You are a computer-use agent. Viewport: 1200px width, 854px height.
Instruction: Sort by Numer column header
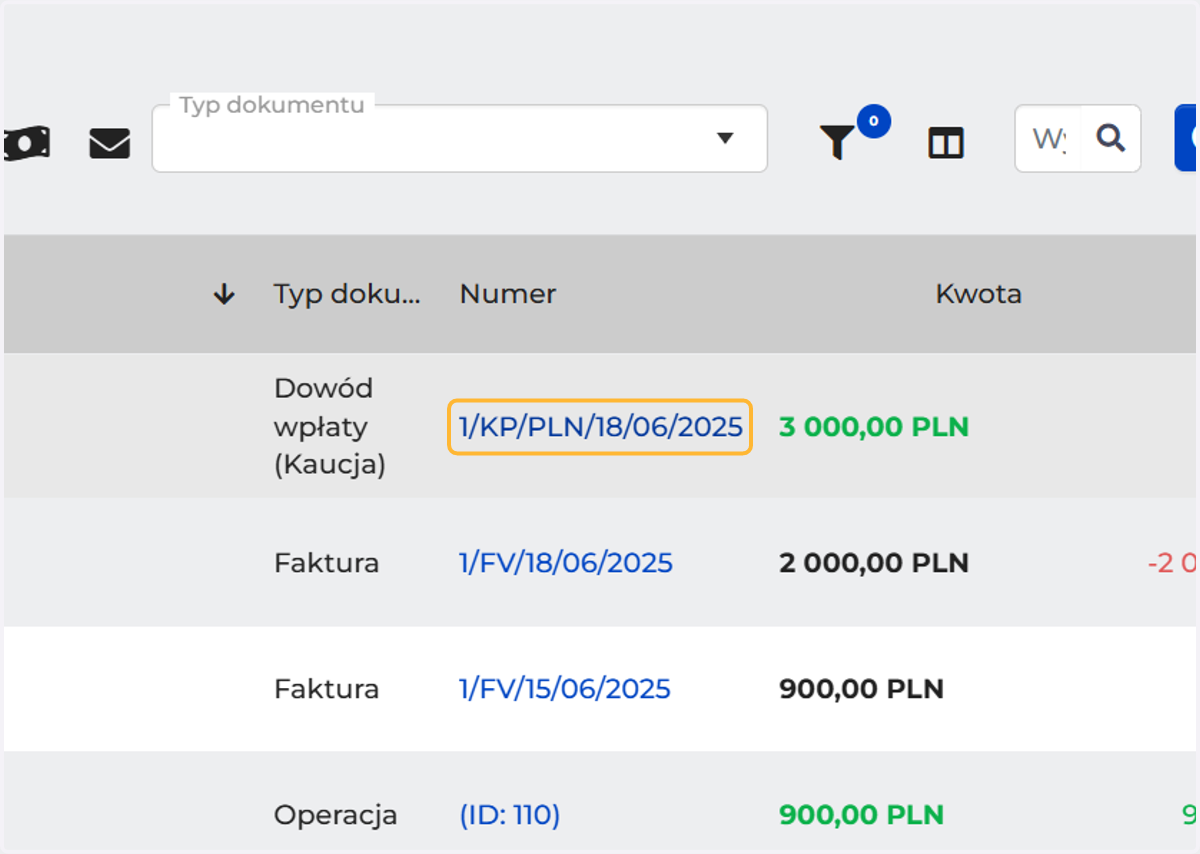coord(508,294)
